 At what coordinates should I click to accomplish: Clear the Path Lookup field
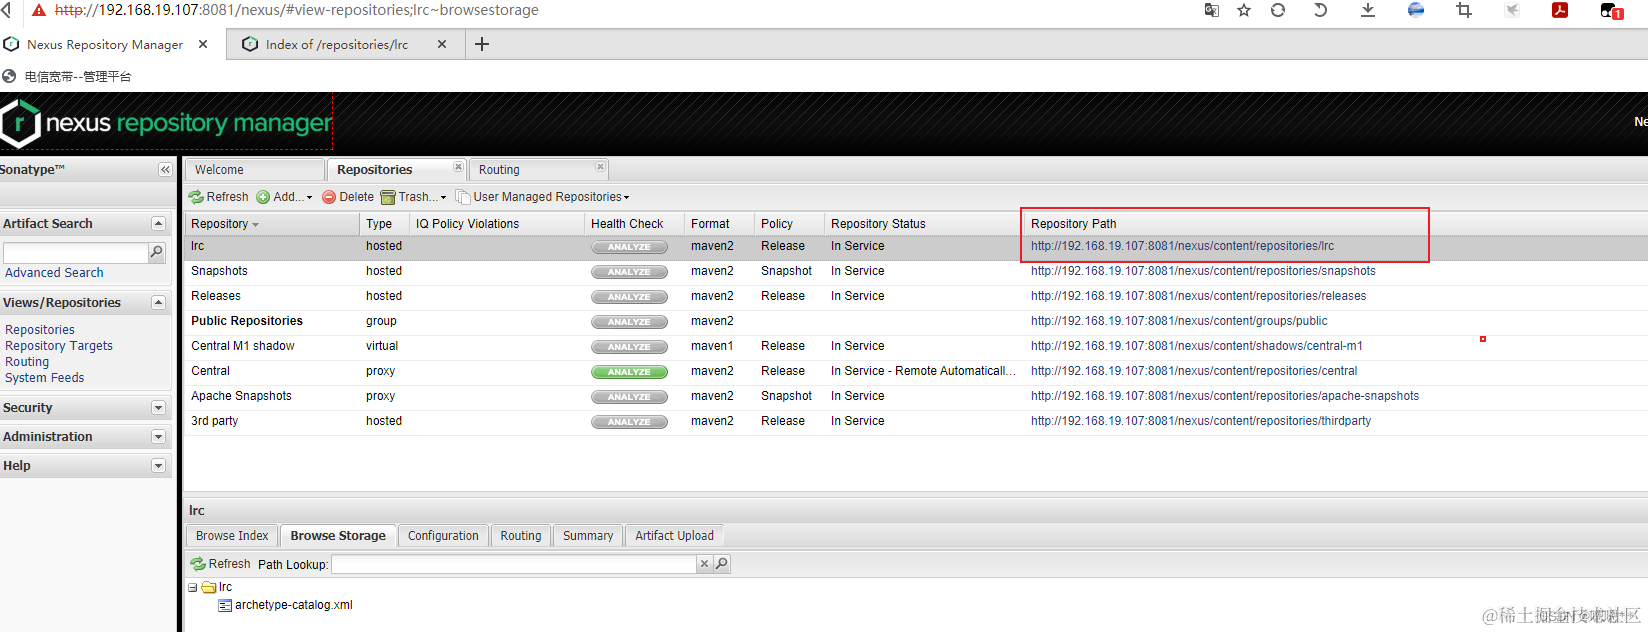[704, 564]
